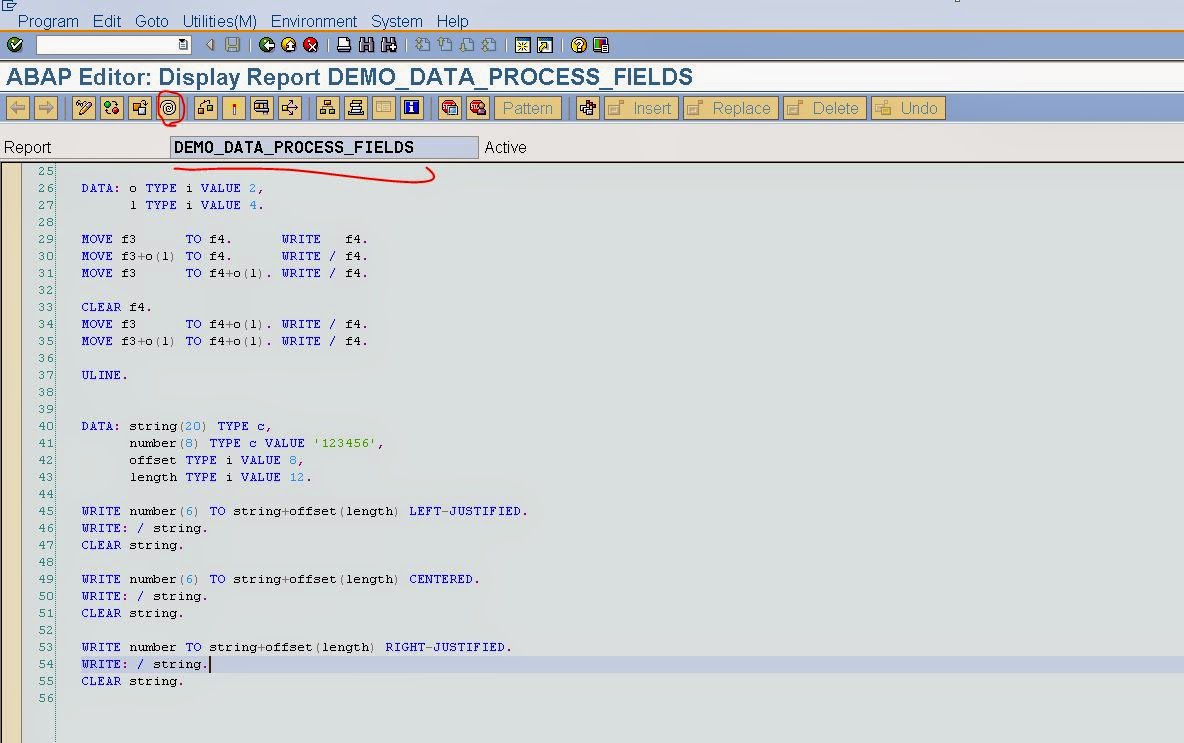
Task: Print the report using the printer icon
Action: pos(344,44)
